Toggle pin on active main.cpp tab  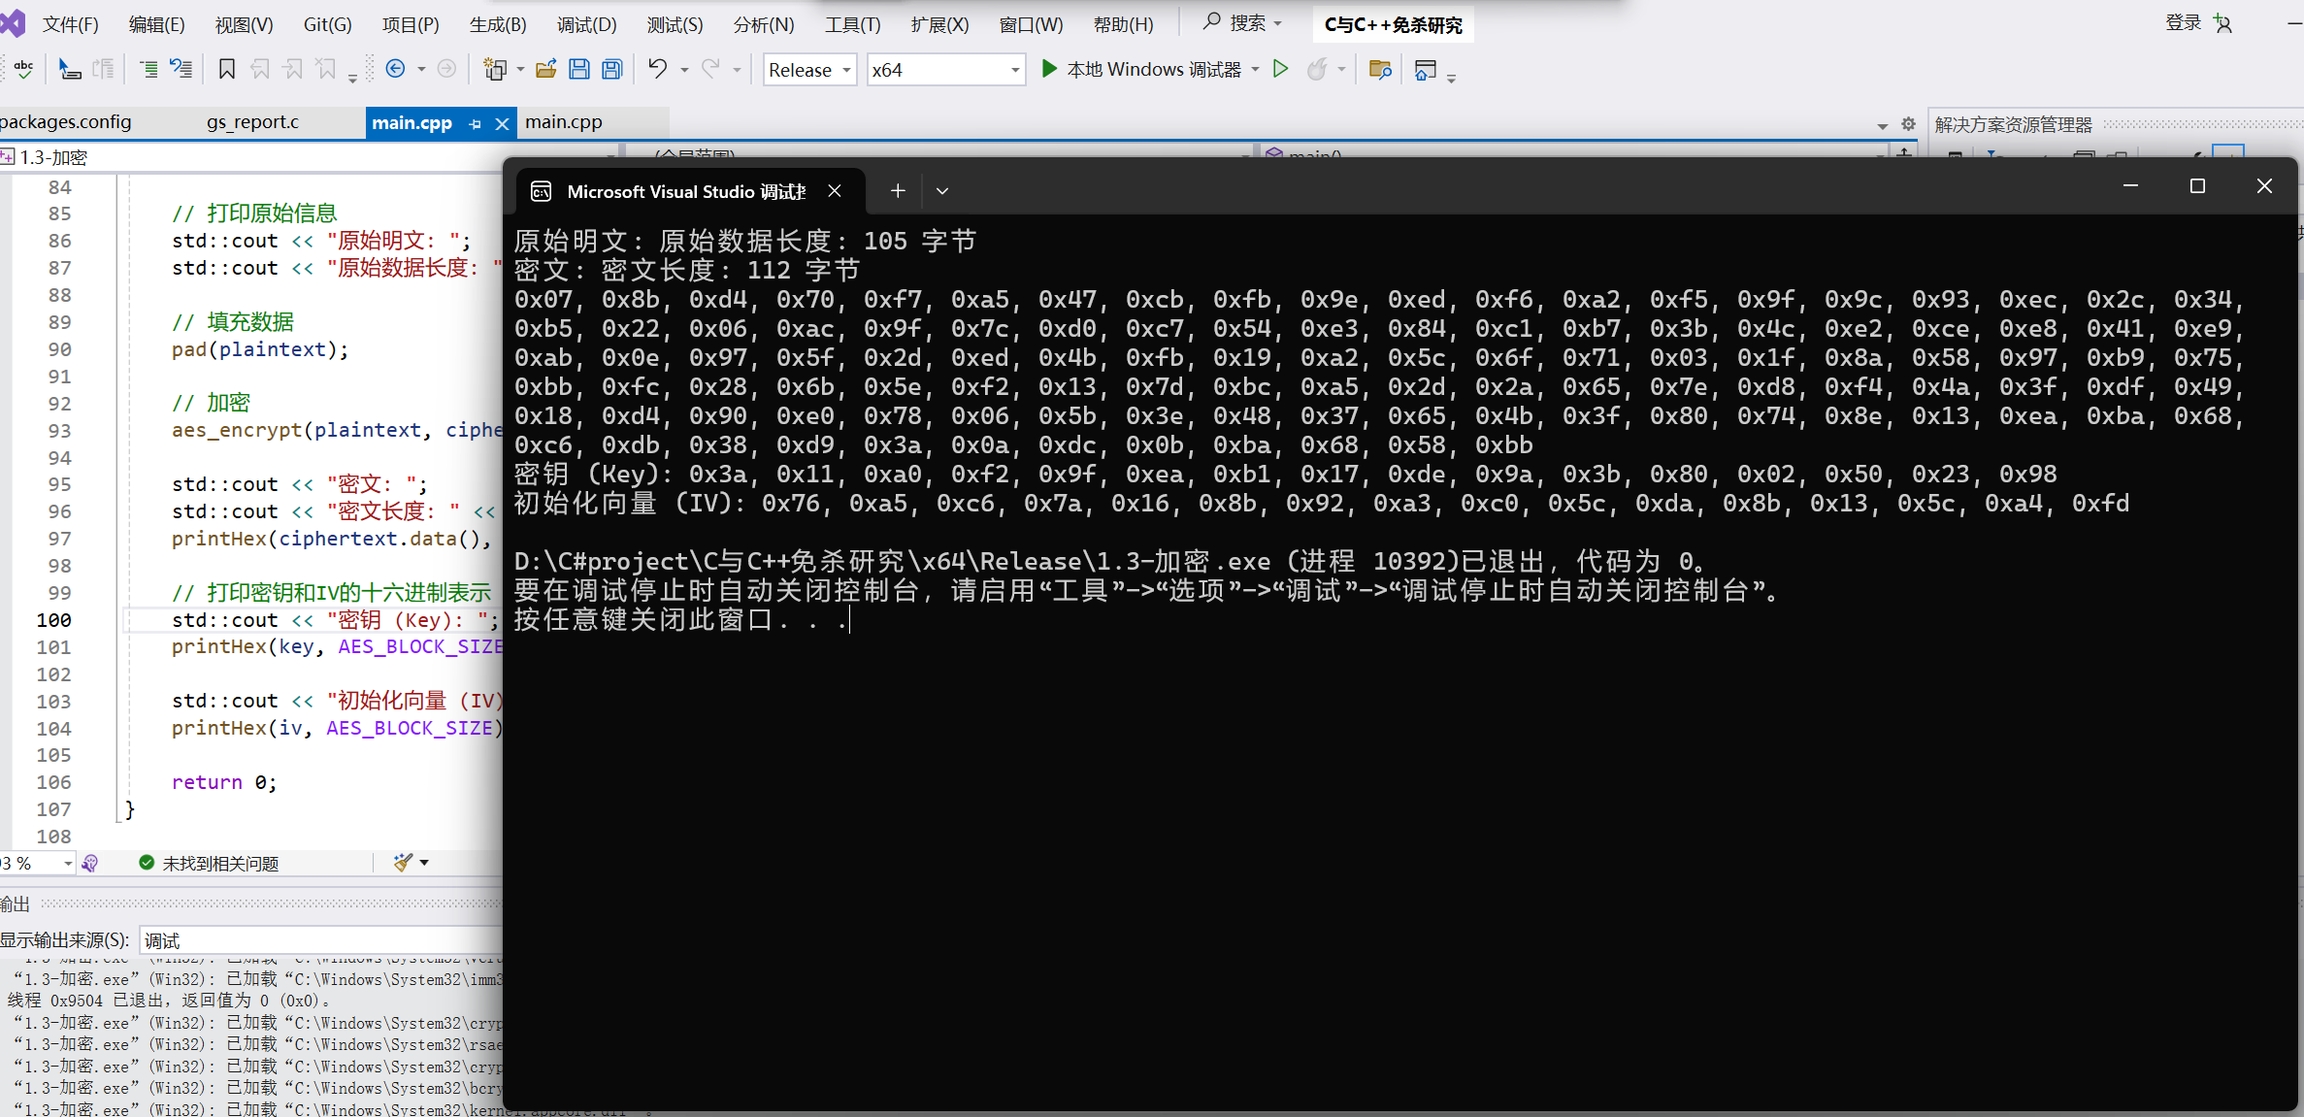[x=475, y=123]
